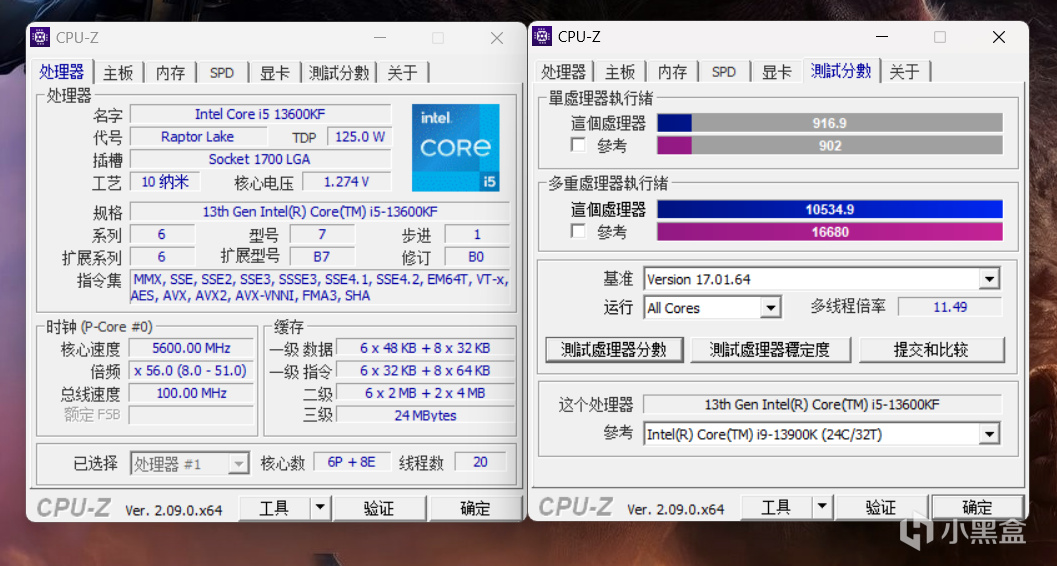
Task: Click 插槽 field Socket 1700 LGA
Action: (x=260, y=160)
